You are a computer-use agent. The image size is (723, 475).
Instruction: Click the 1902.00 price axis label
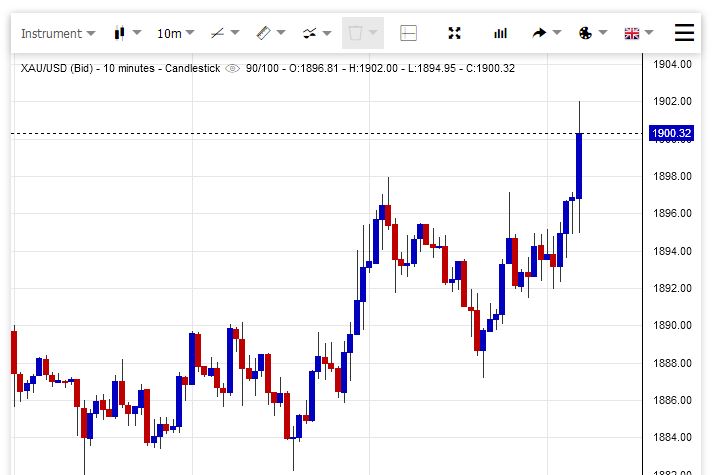tap(672, 101)
